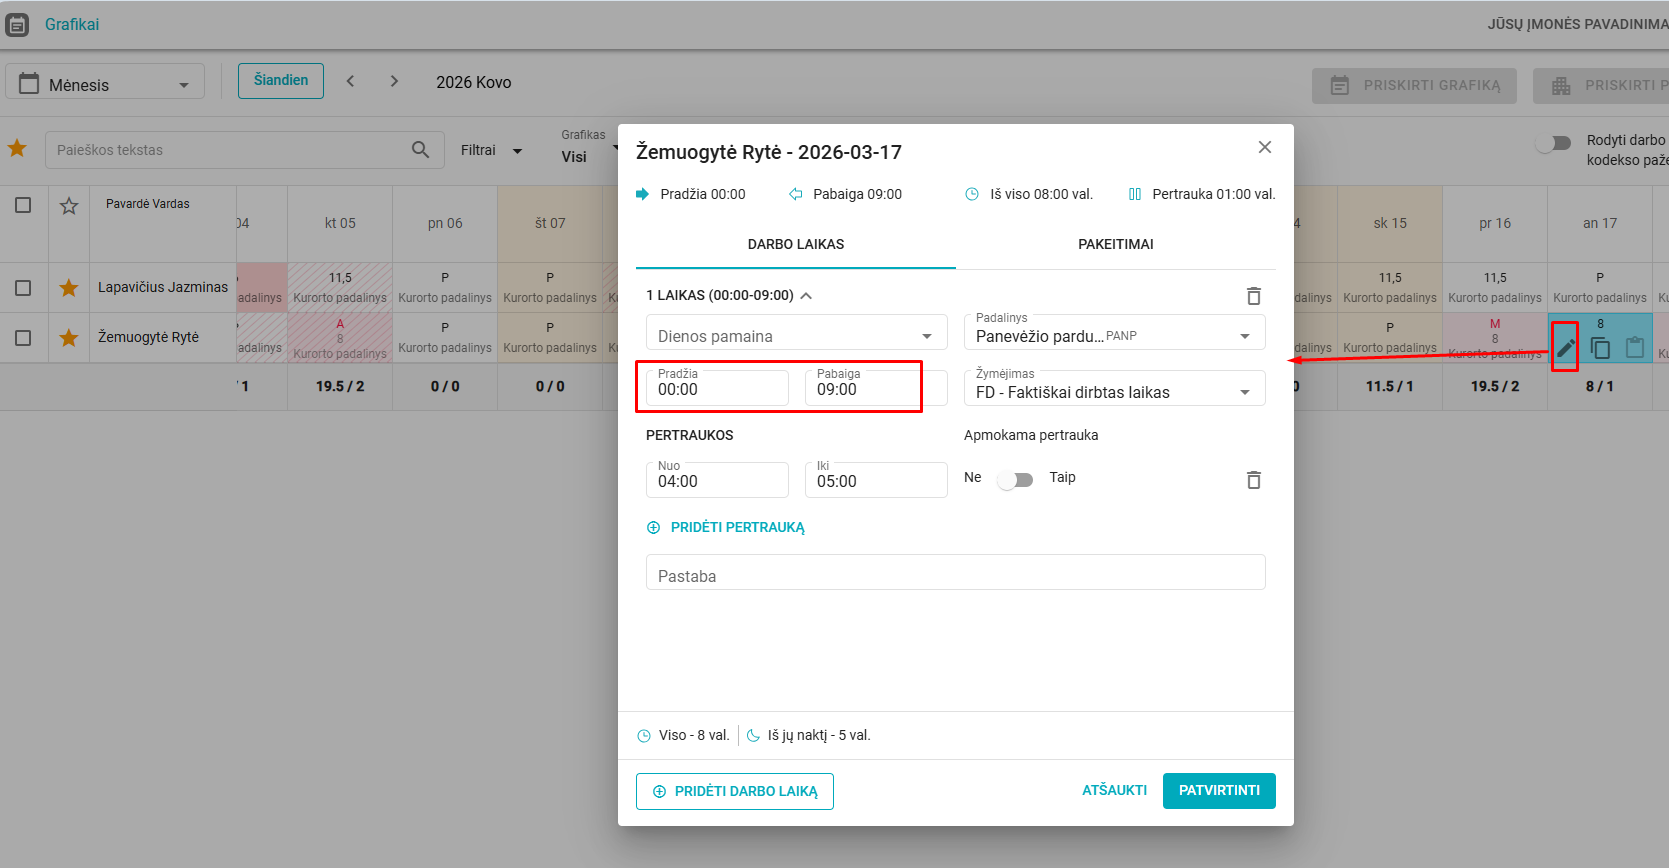This screenshot has width=1669, height=868.
Task: Delete the break using its trash icon
Action: [1253, 480]
